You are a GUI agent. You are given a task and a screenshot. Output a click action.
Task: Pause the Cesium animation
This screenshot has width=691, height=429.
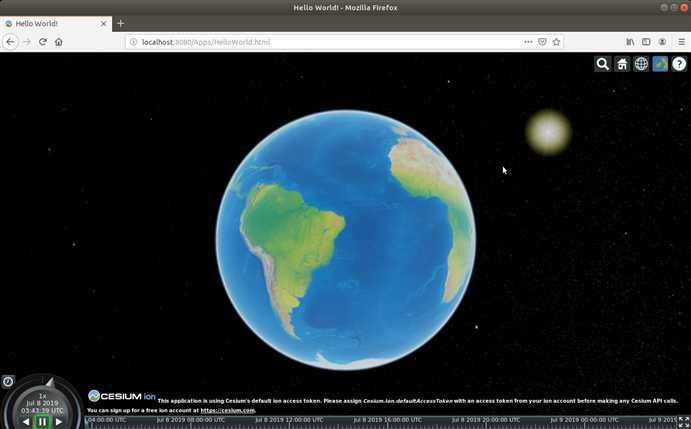click(42, 422)
